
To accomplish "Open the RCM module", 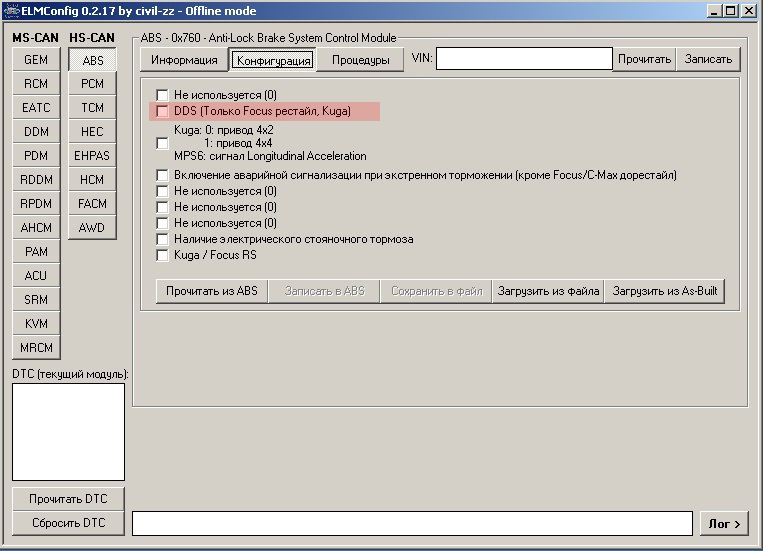I will (x=36, y=84).
